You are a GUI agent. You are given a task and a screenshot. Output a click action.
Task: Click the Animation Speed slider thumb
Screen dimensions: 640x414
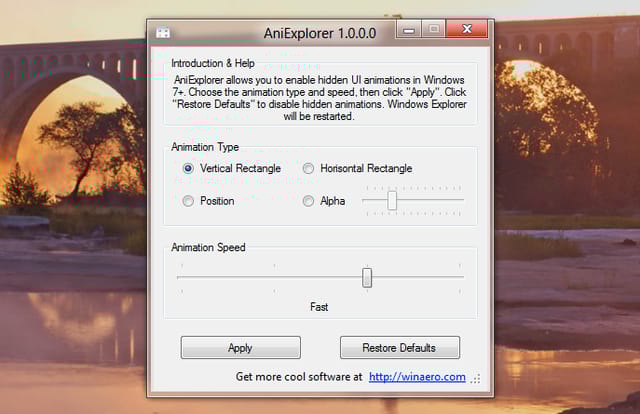click(367, 278)
